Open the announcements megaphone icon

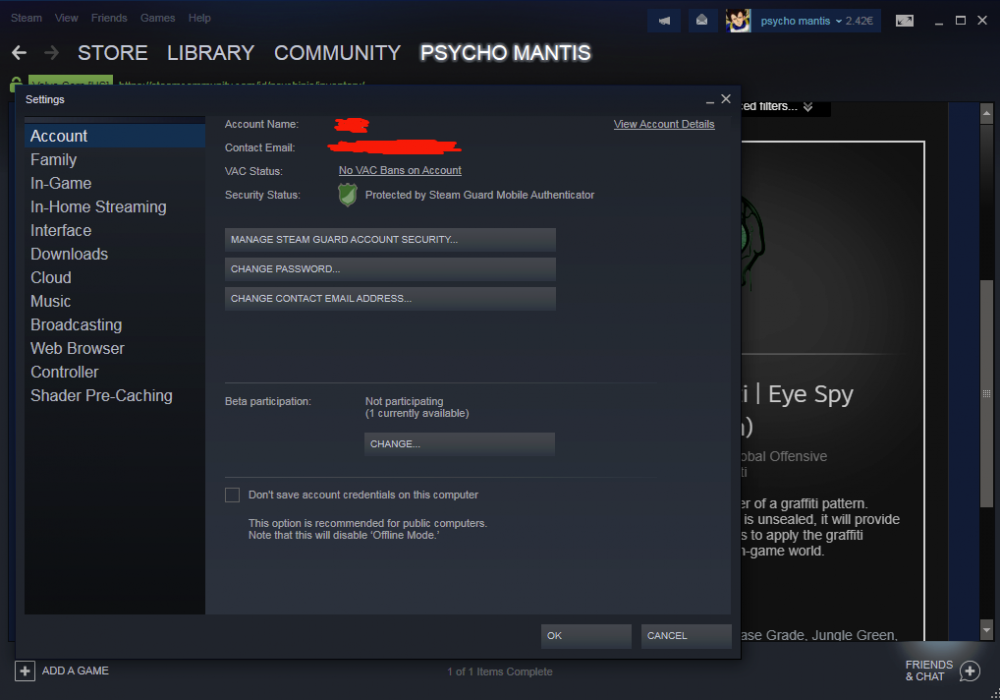[x=664, y=20]
